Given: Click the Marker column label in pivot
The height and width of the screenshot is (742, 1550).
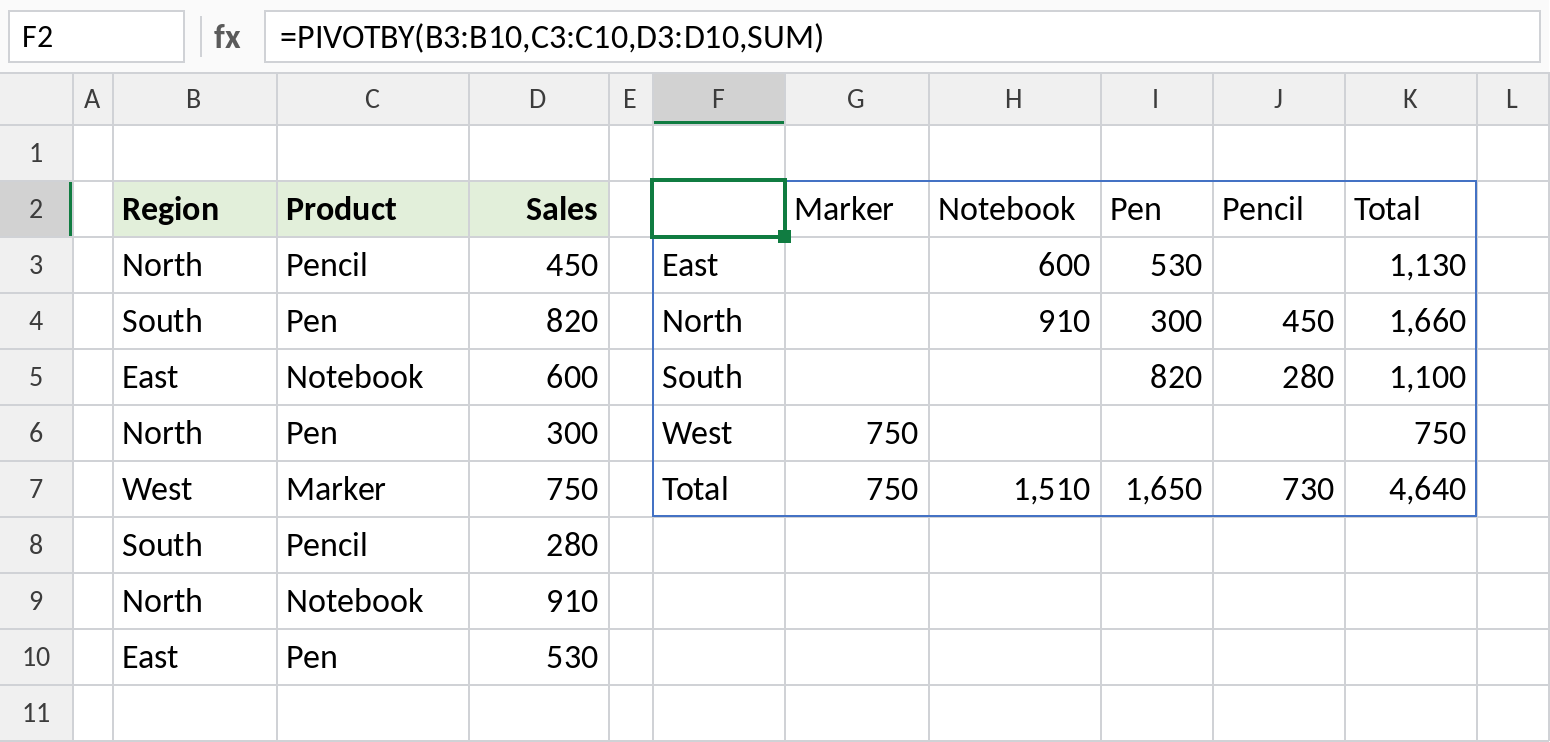Looking at the screenshot, I should click(x=857, y=209).
